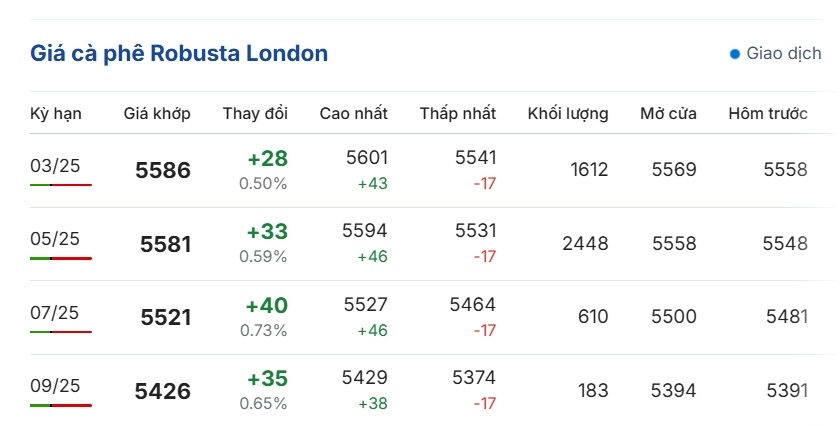Screen dimensions: 840x426
Task: Open the 05/25 contract term
Action: coord(55,238)
